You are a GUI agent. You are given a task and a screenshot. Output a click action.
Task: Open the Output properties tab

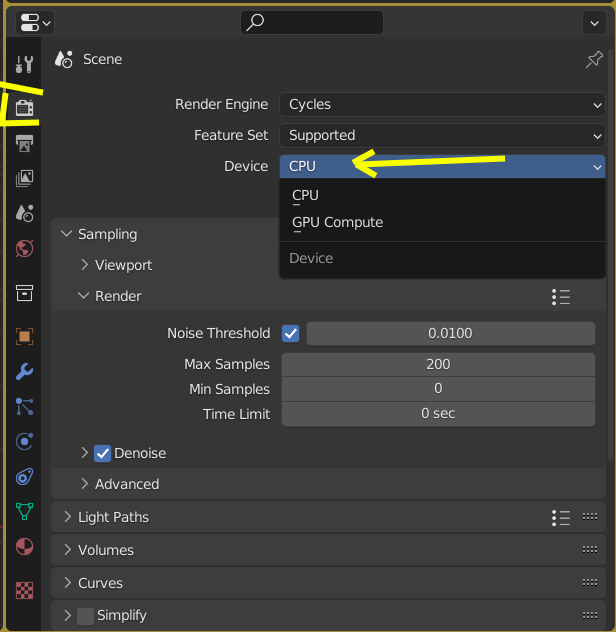(25, 142)
